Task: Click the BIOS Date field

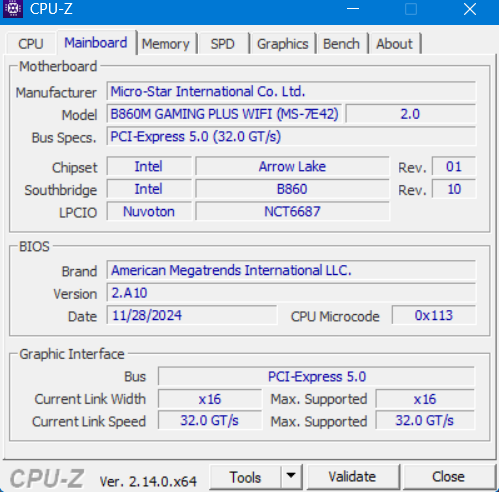Action: (192, 315)
